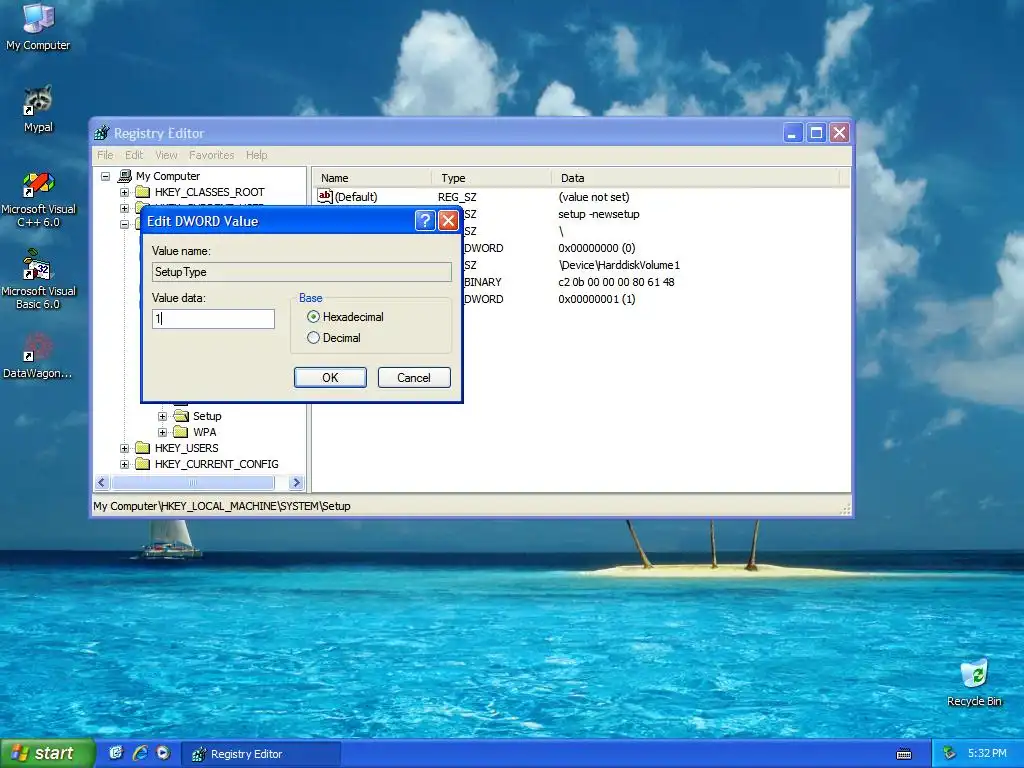Open the DataWagon desktop shortcut
Viewport: 1024px width, 768px height.
pyautogui.click(x=38, y=356)
